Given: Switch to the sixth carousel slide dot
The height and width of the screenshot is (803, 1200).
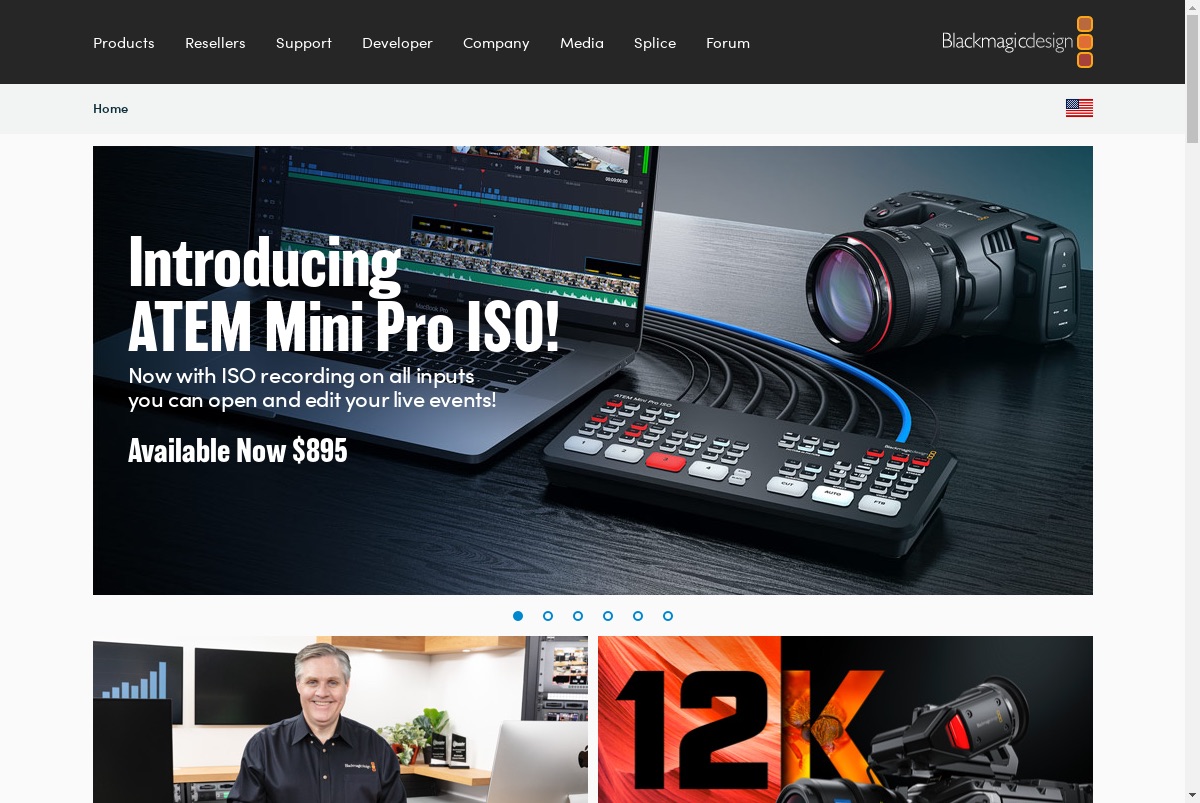Looking at the screenshot, I should (x=668, y=616).
